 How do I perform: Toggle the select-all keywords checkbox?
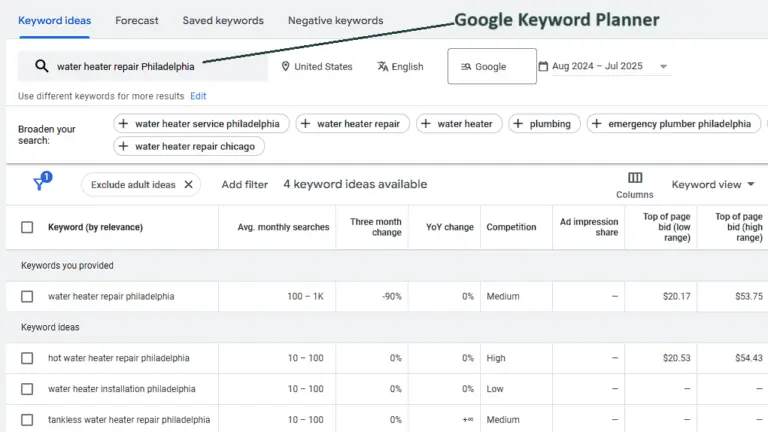pos(27,227)
